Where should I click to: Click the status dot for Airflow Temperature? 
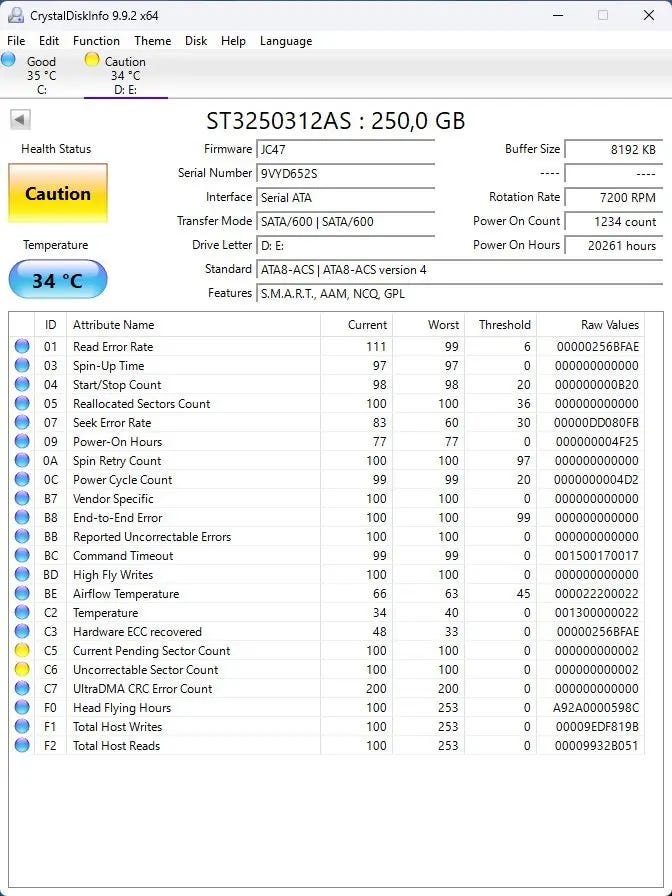22,593
